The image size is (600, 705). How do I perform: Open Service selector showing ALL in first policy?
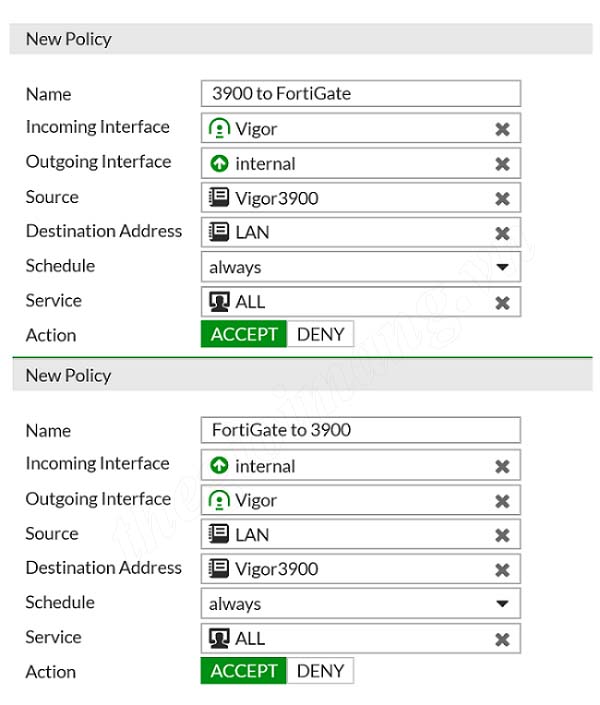pyautogui.click(x=361, y=302)
